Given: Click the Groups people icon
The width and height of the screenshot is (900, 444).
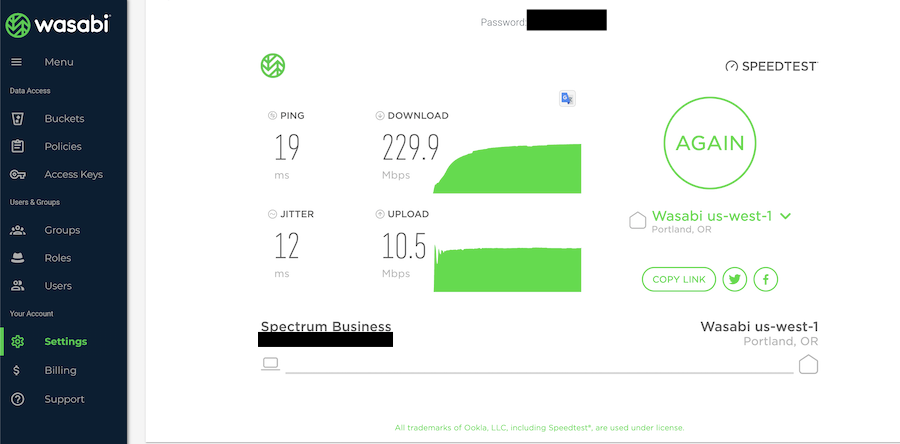Looking at the screenshot, I should pyautogui.click(x=18, y=231).
